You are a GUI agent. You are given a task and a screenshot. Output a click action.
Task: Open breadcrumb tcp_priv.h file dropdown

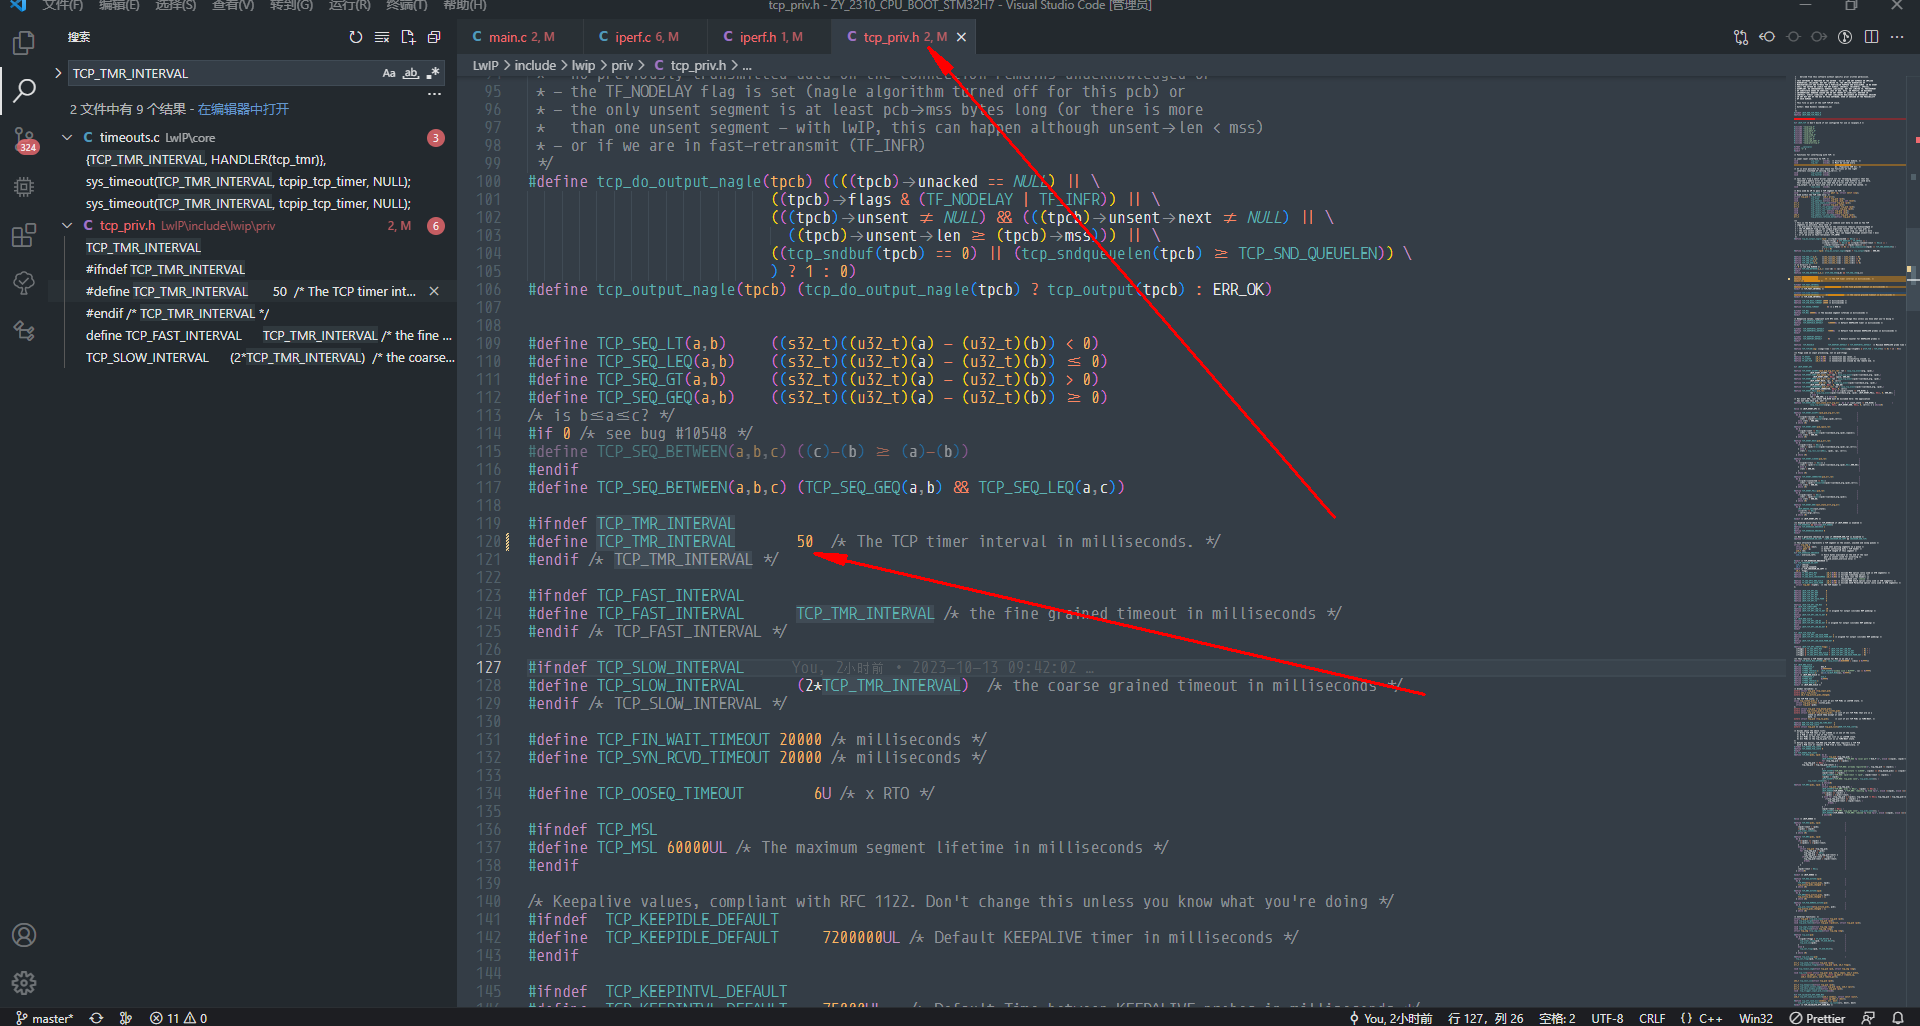(x=698, y=65)
